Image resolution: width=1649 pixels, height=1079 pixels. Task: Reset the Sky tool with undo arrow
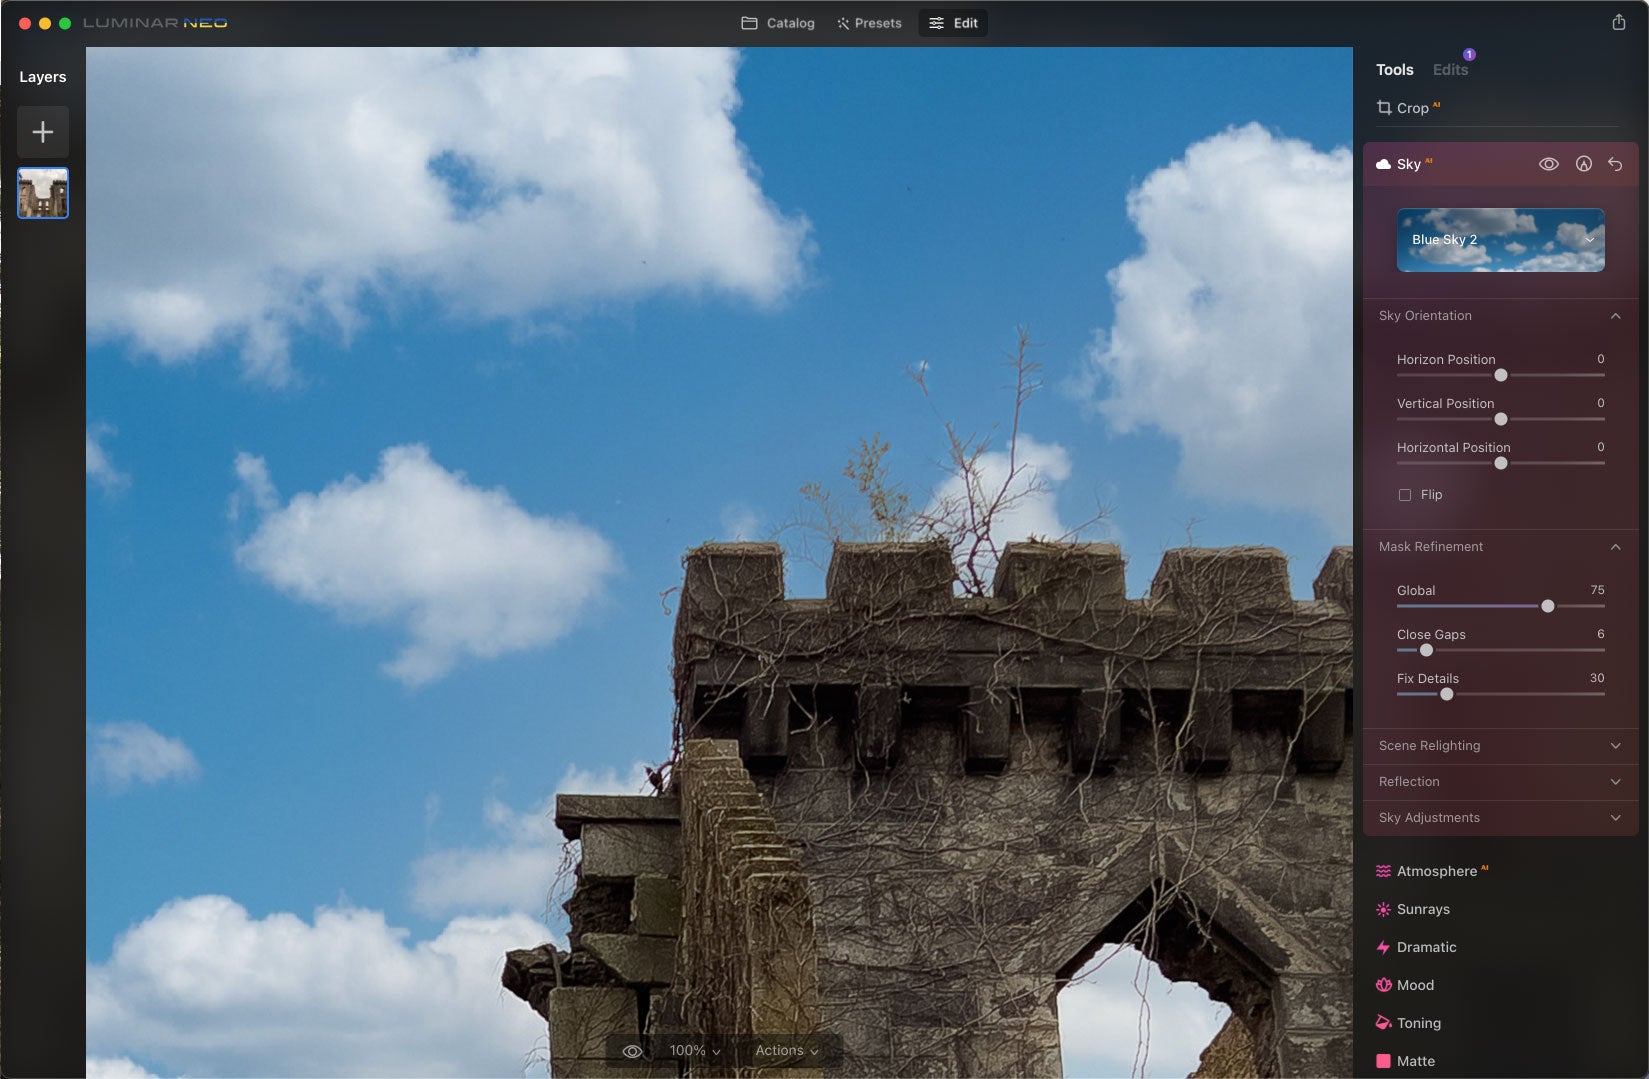pyautogui.click(x=1615, y=164)
